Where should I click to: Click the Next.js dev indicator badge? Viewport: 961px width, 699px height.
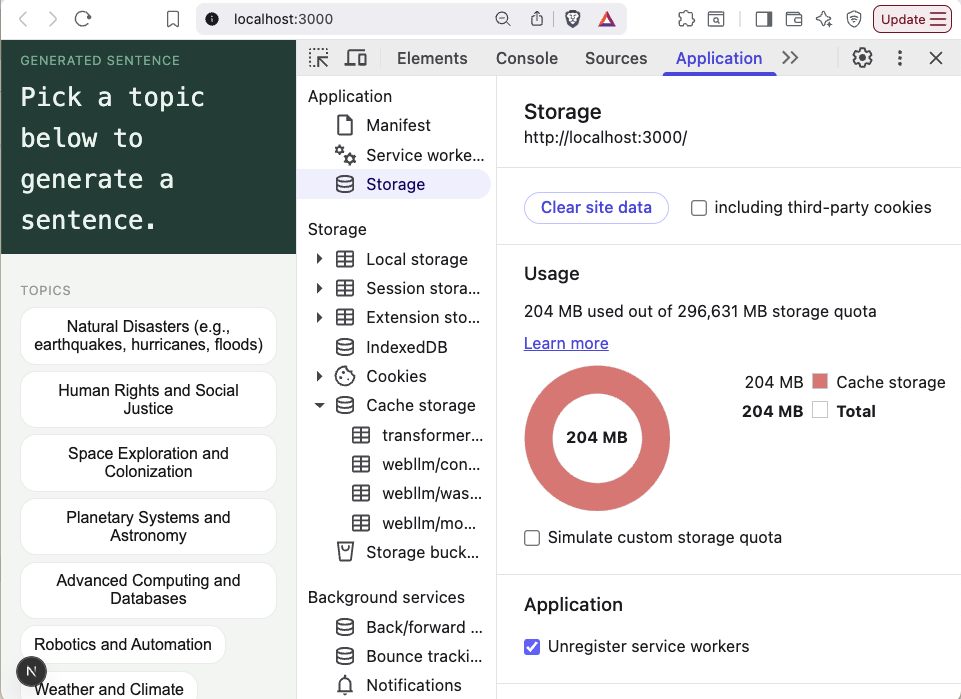click(x=31, y=671)
